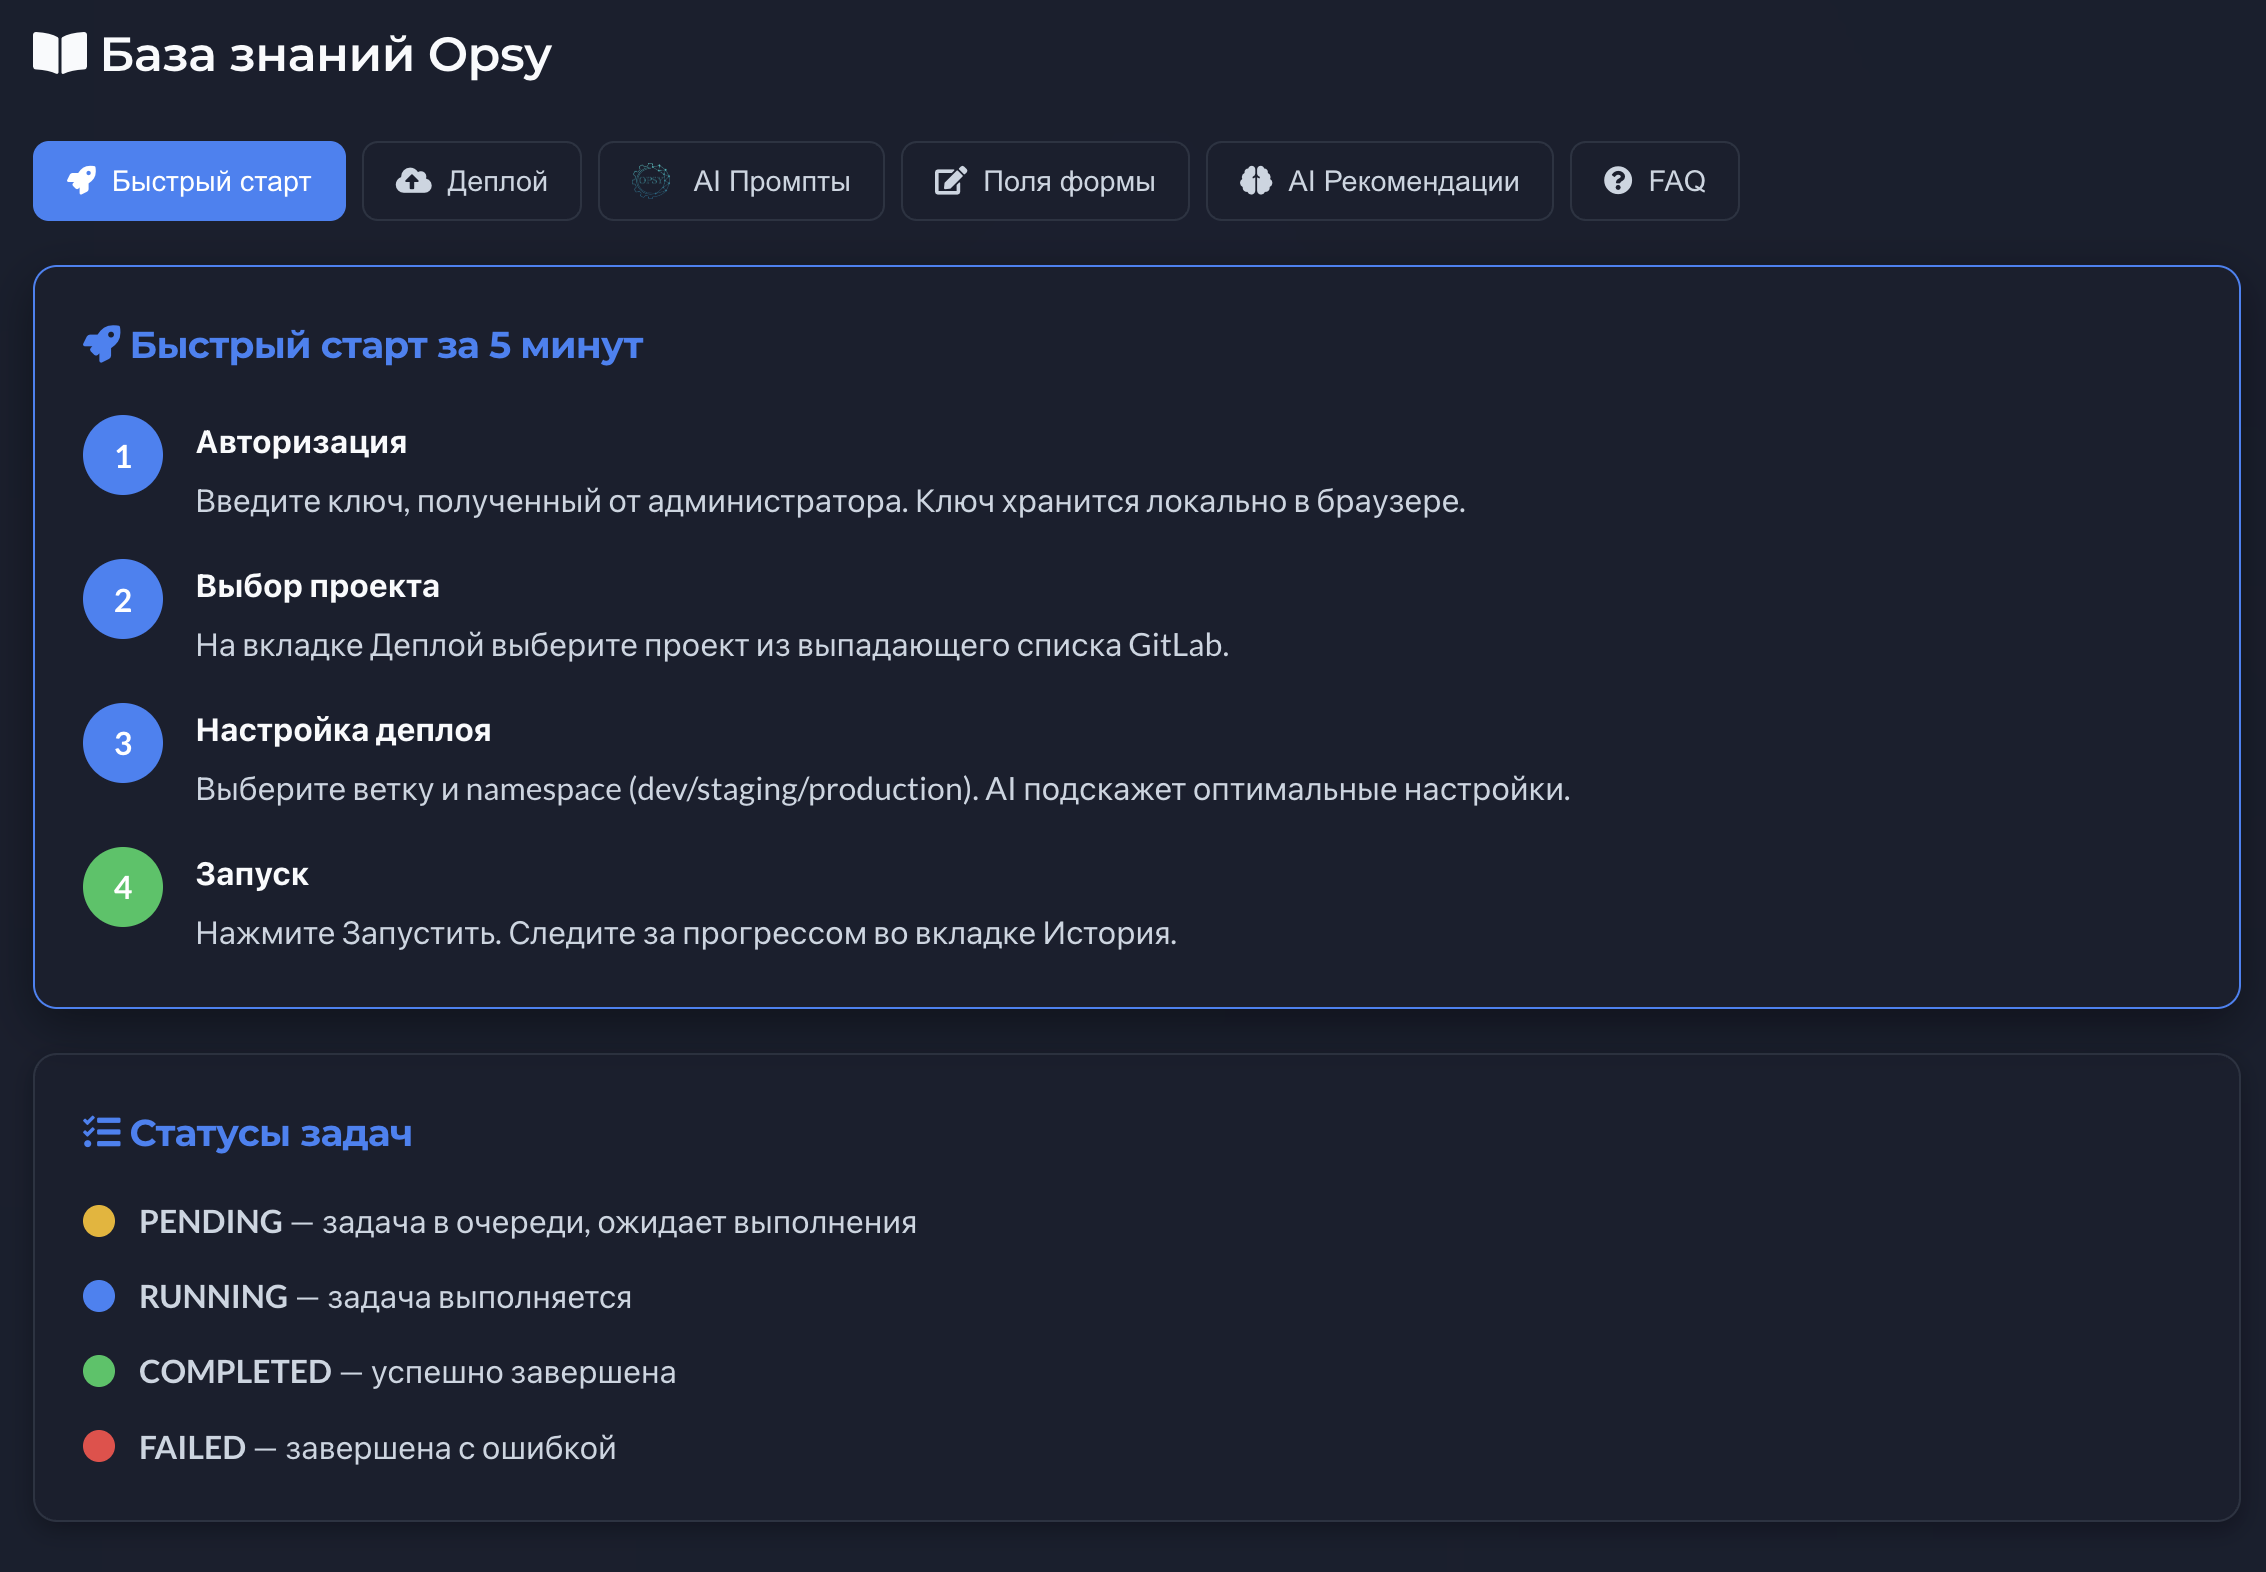Open the FAQ tab

[x=1676, y=181]
